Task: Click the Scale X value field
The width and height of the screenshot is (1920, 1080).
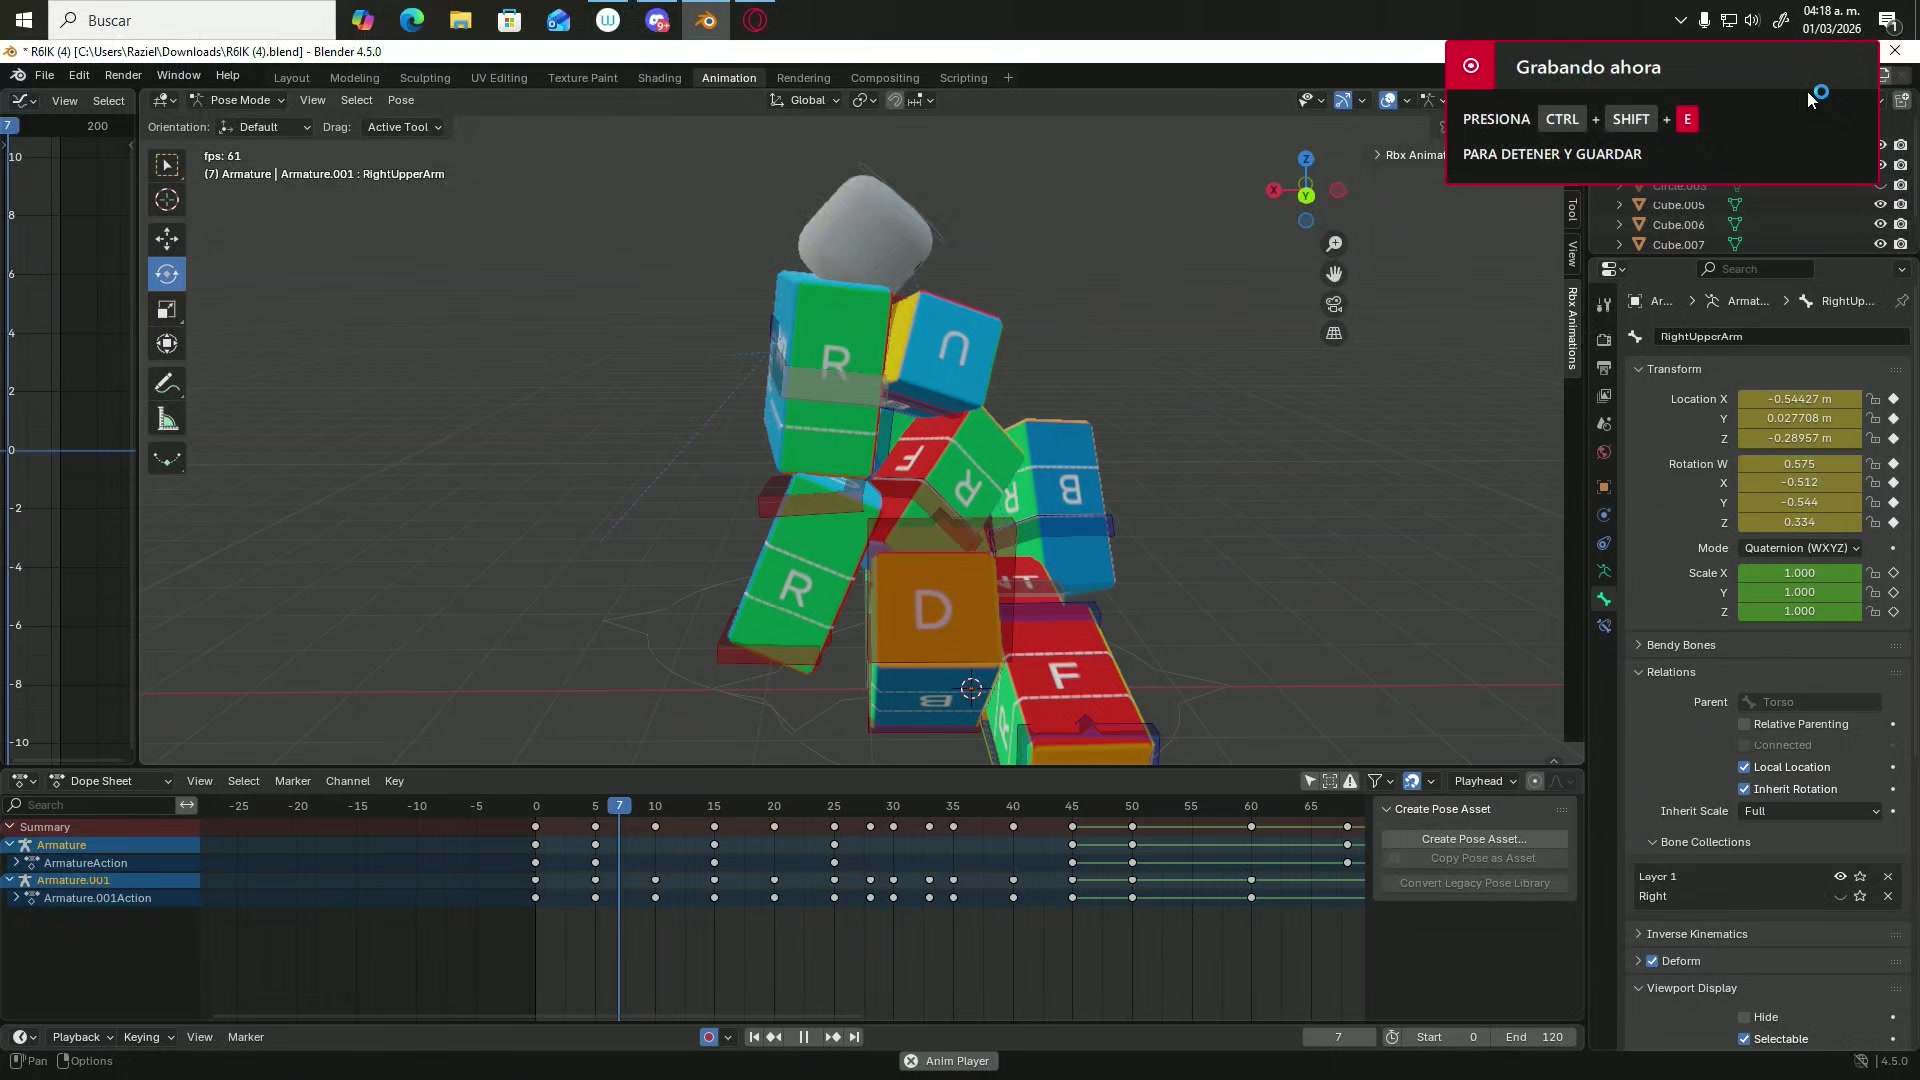Action: point(1799,573)
